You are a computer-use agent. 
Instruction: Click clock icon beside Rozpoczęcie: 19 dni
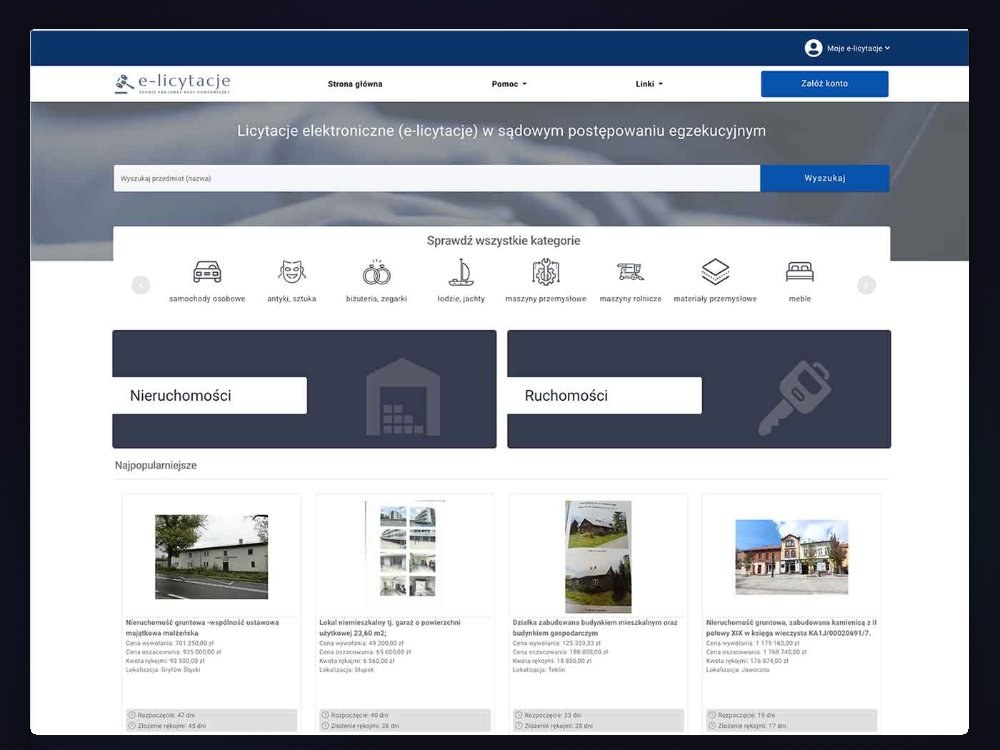712,715
